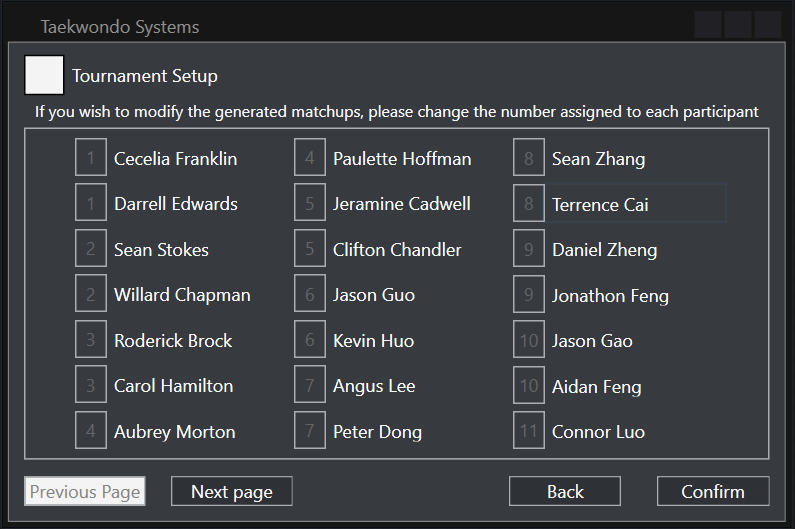Edit match number for Cecelia Franklin
This screenshot has width=795, height=529.
(x=91, y=158)
